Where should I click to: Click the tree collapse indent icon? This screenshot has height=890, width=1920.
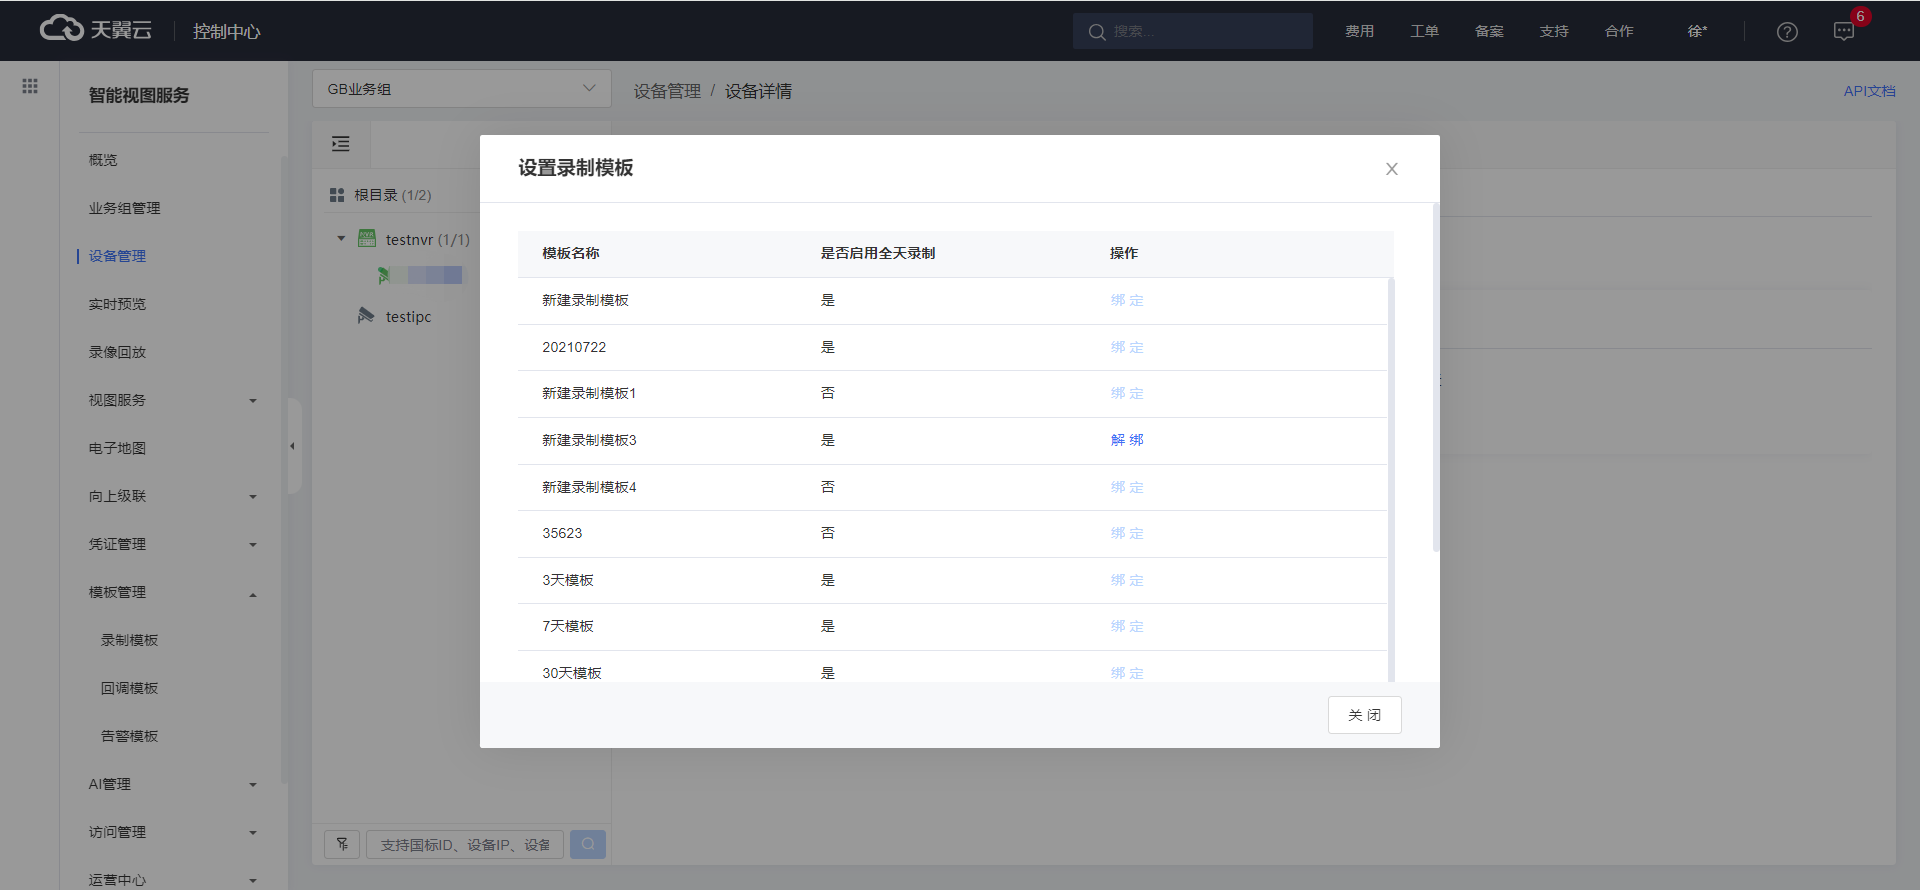pyautogui.click(x=341, y=144)
